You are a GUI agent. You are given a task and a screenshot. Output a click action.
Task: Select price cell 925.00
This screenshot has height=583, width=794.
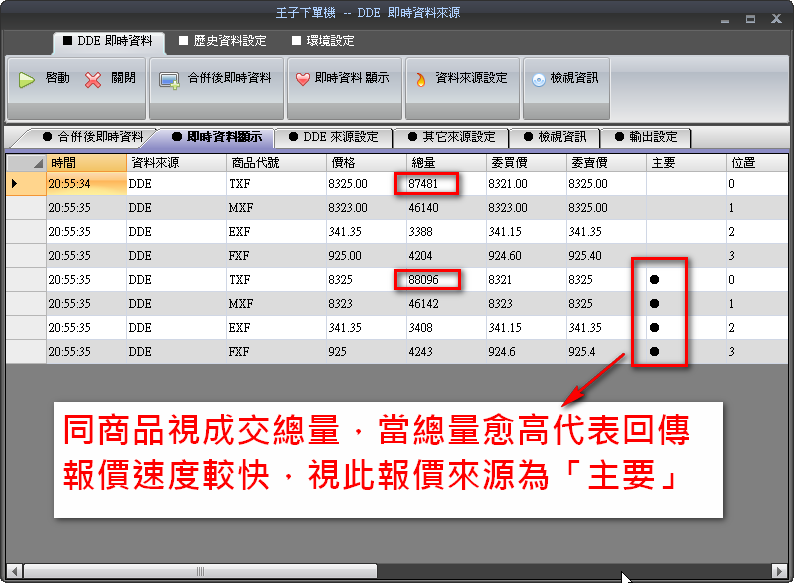coord(367,255)
